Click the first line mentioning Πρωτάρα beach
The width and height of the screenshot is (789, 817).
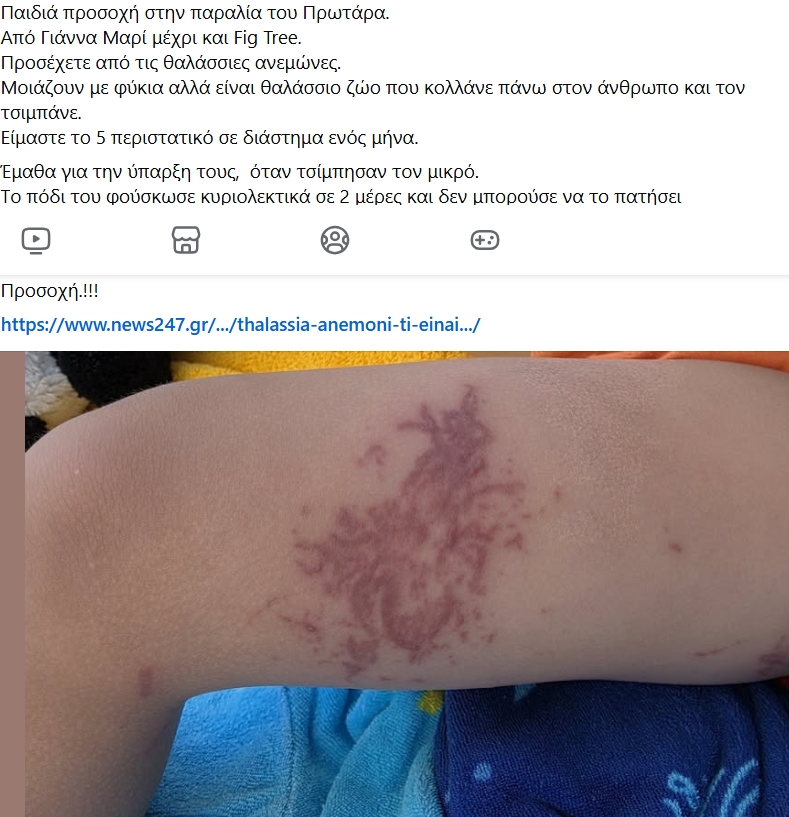(195, 13)
